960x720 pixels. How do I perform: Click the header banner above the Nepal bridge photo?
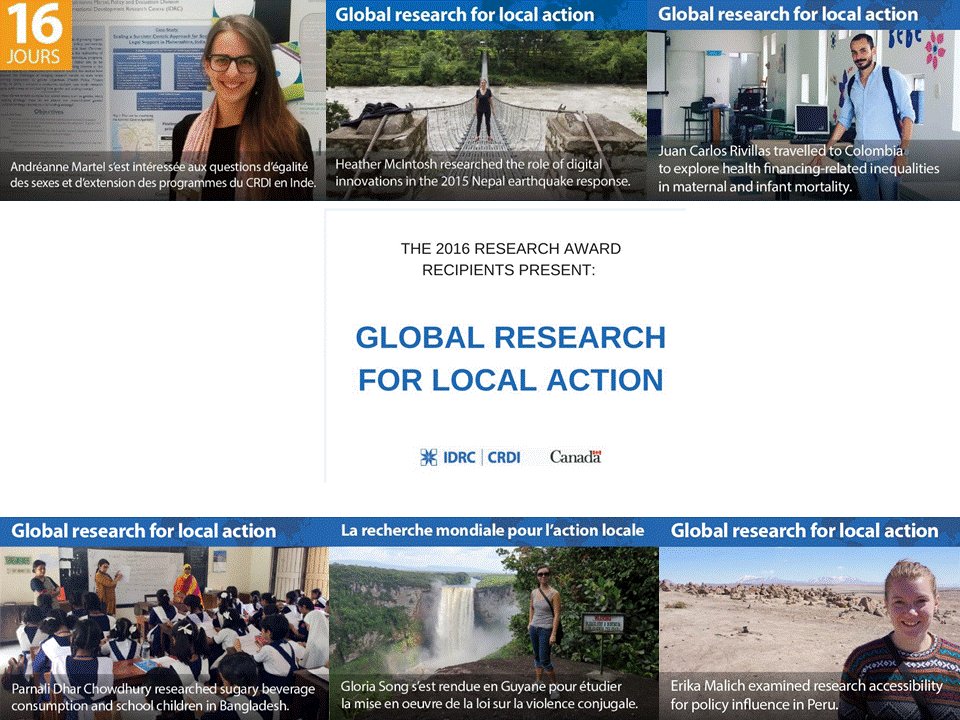coord(486,15)
